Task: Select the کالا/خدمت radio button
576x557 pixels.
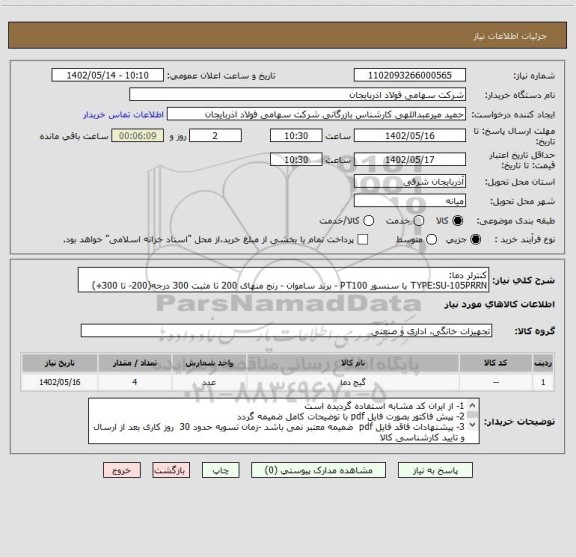Action: pos(368,221)
